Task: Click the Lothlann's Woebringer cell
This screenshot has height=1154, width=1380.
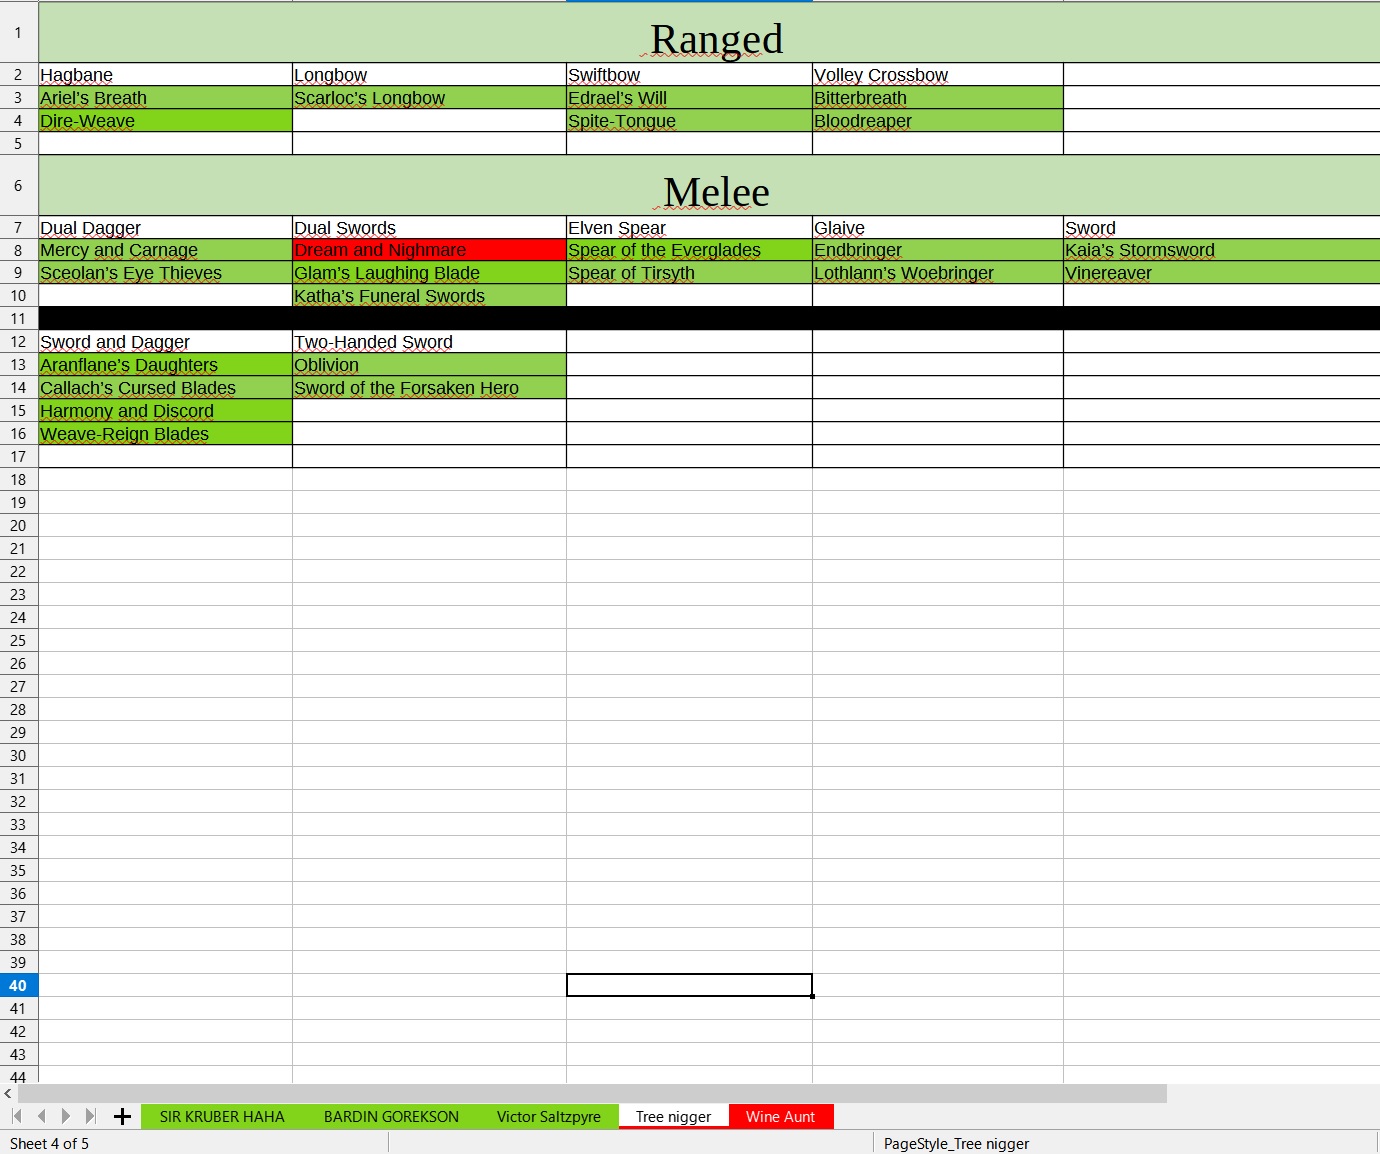Action: 938,273
